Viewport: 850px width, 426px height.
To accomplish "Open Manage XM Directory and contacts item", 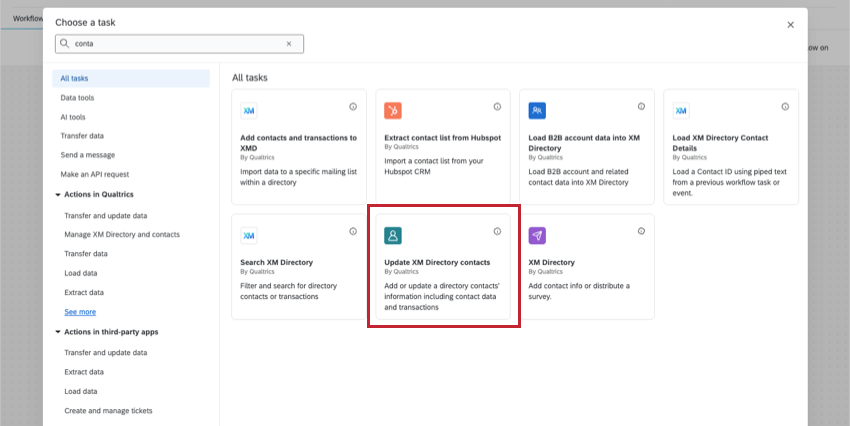I will (x=122, y=235).
